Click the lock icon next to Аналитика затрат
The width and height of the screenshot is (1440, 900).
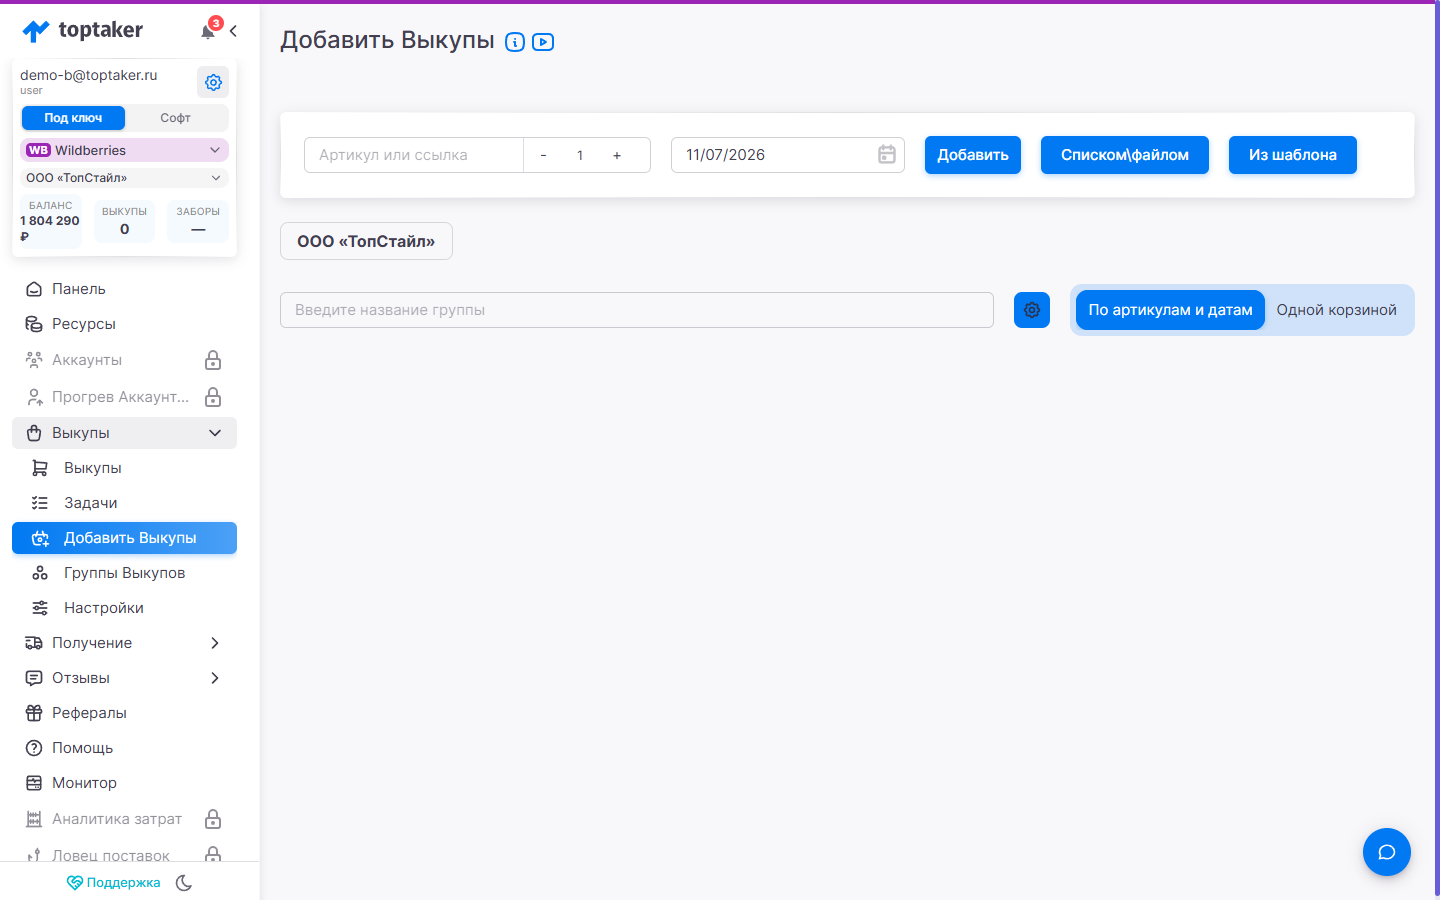(213, 819)
